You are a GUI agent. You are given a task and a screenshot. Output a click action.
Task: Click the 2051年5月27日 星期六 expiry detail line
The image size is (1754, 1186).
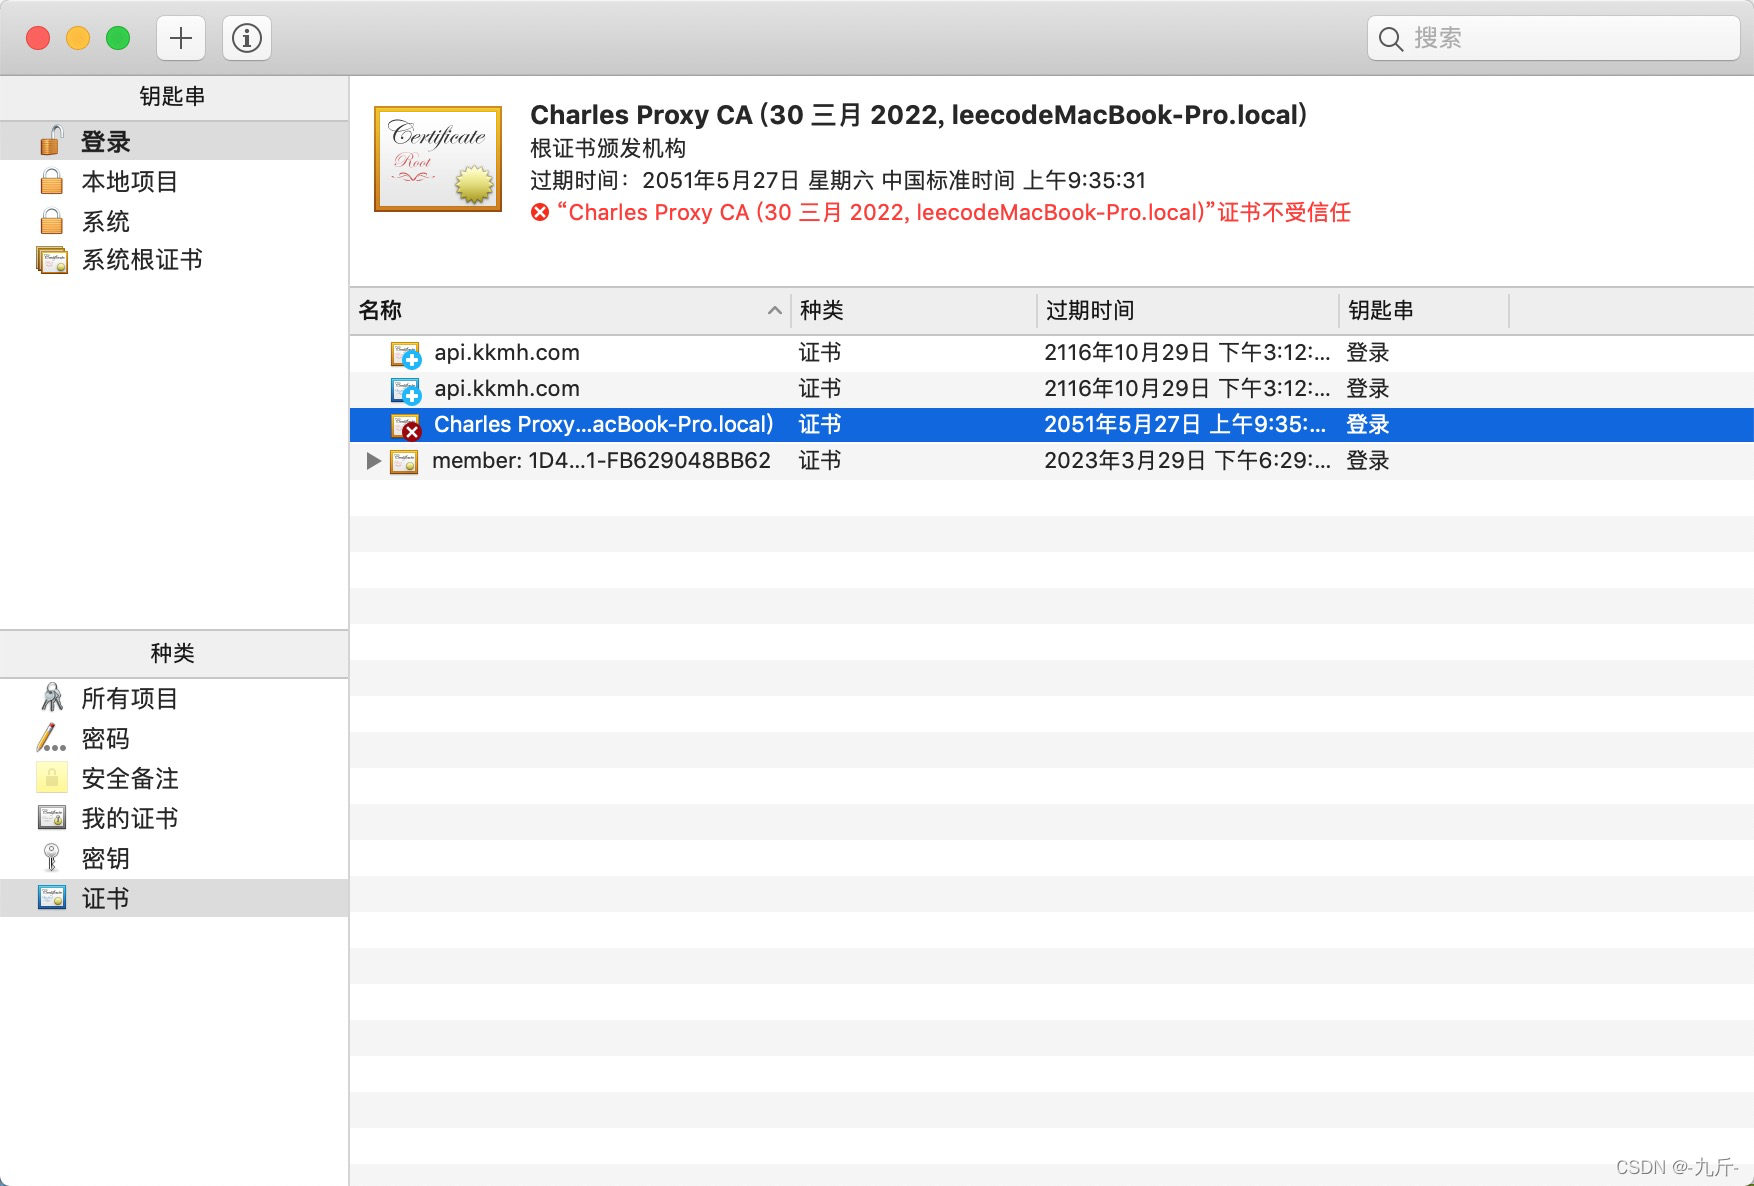coord(838,180)
